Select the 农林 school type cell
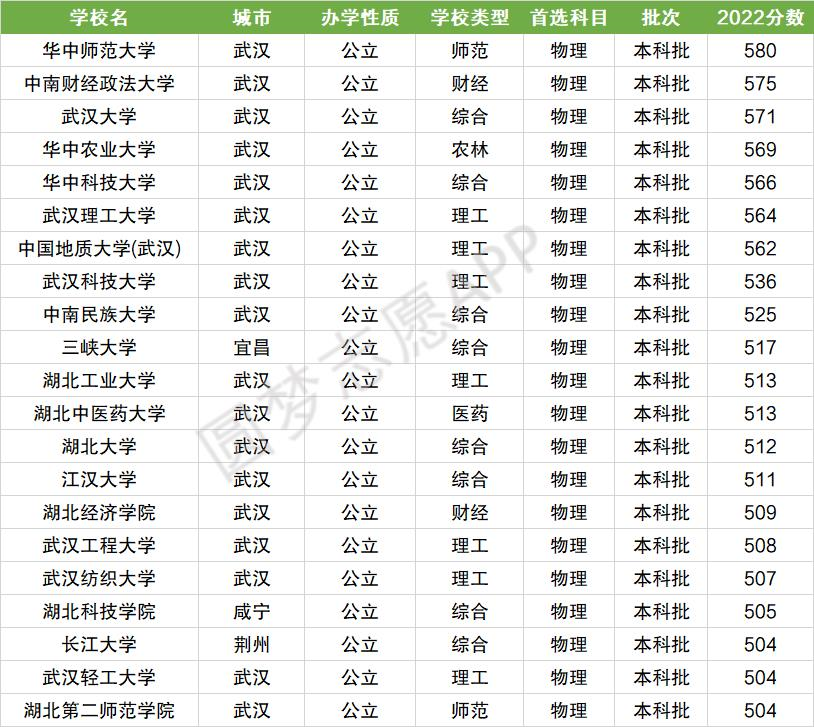The image size is (814, 727). point(469,150)
